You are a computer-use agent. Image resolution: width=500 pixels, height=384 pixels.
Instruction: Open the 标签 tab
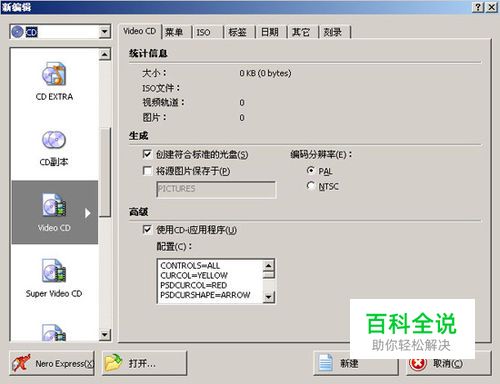click(239, 32)
